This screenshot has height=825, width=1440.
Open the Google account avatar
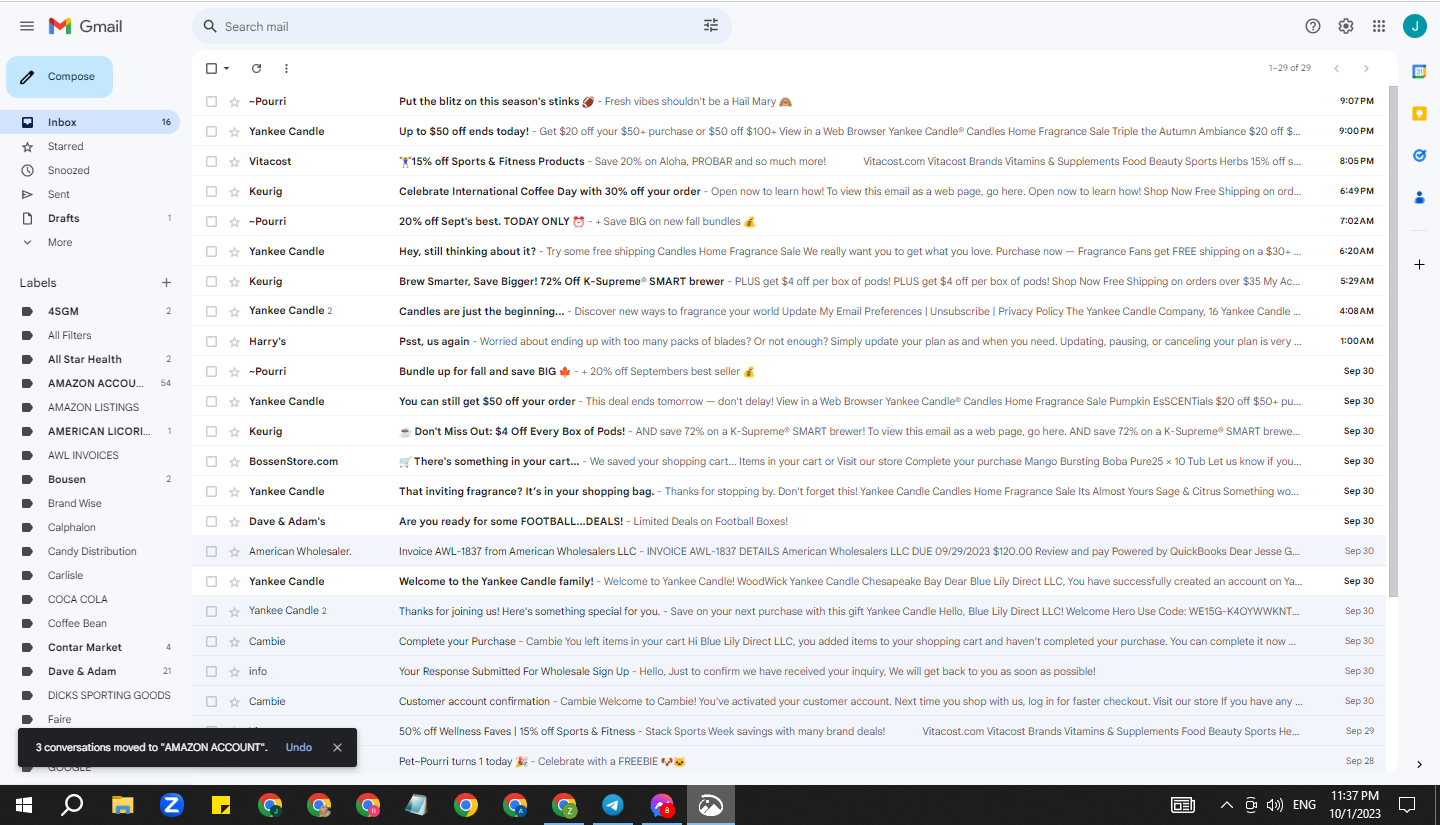tap(1415, 26)
